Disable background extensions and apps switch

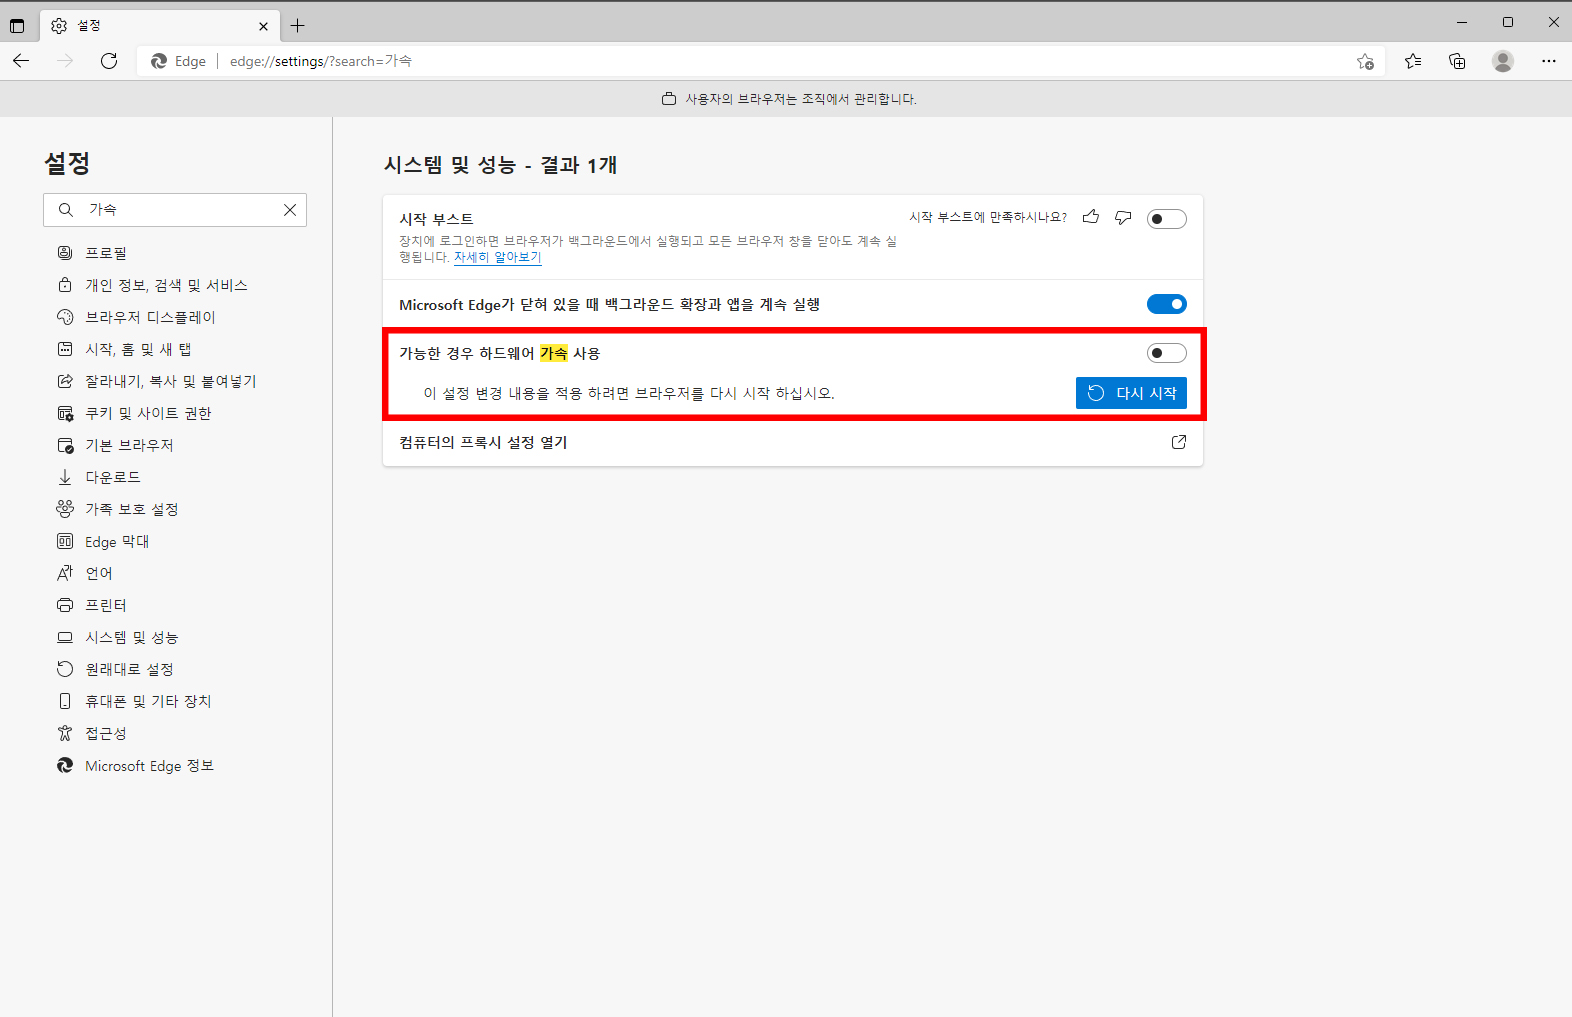point(1166,304)
